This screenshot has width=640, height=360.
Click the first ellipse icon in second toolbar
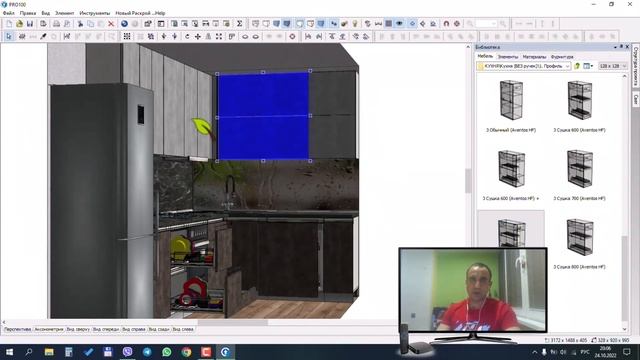point(245,36)
